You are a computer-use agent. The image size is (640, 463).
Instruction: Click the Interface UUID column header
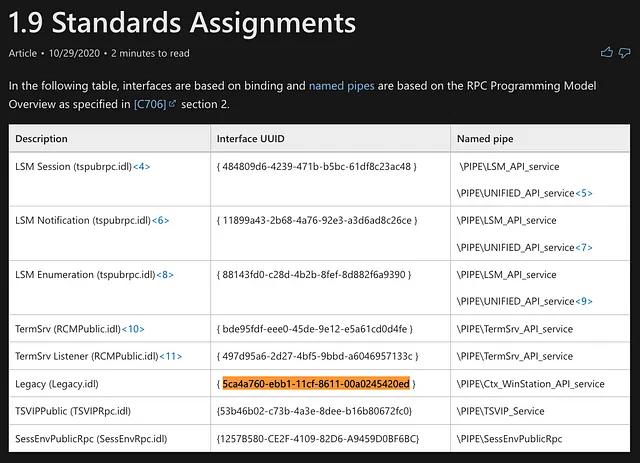pyautogui.click(x=251, y=139)
